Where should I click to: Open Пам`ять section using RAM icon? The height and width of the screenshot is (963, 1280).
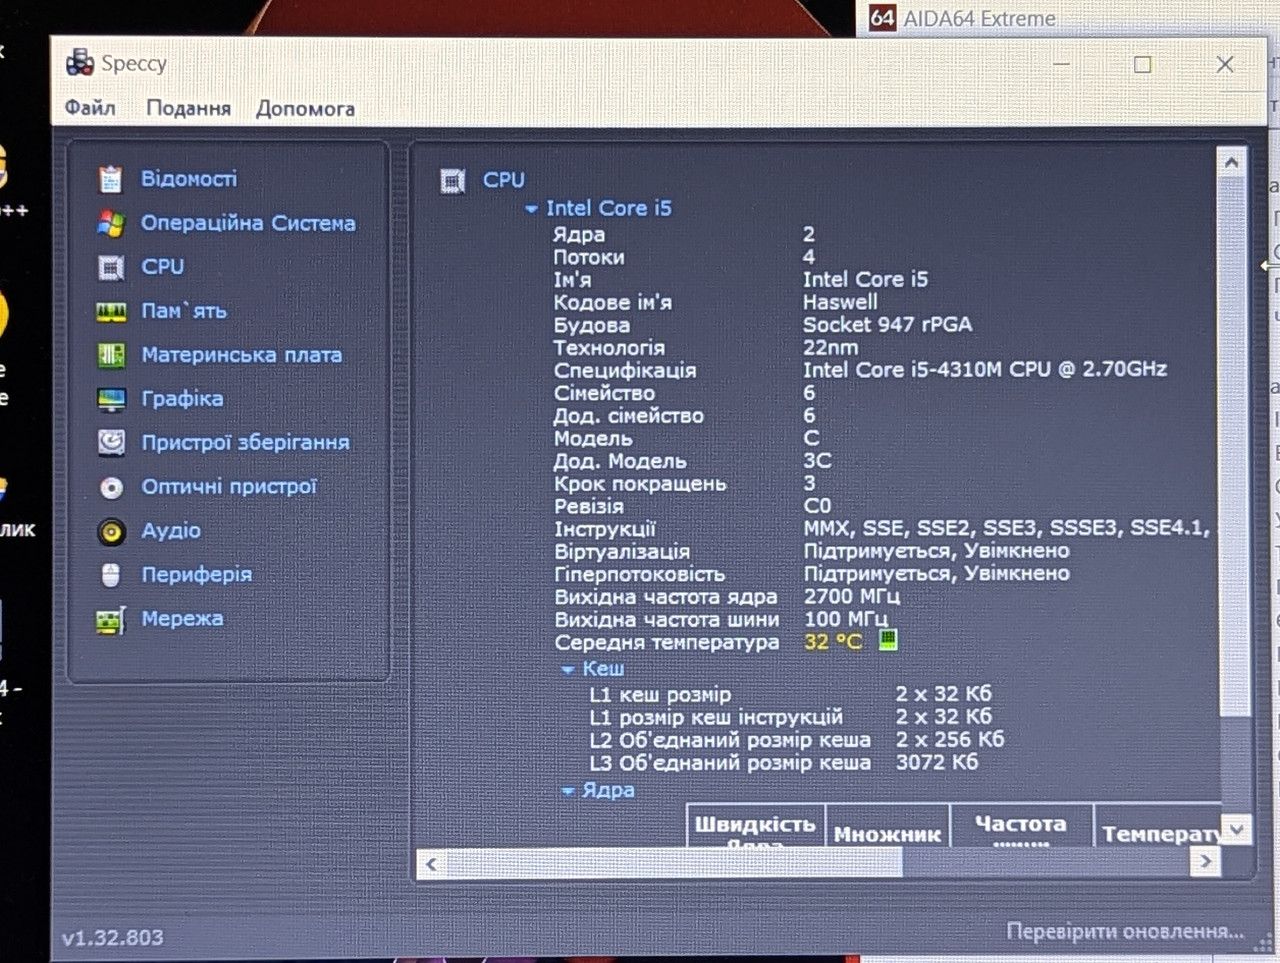coord(110,312)
